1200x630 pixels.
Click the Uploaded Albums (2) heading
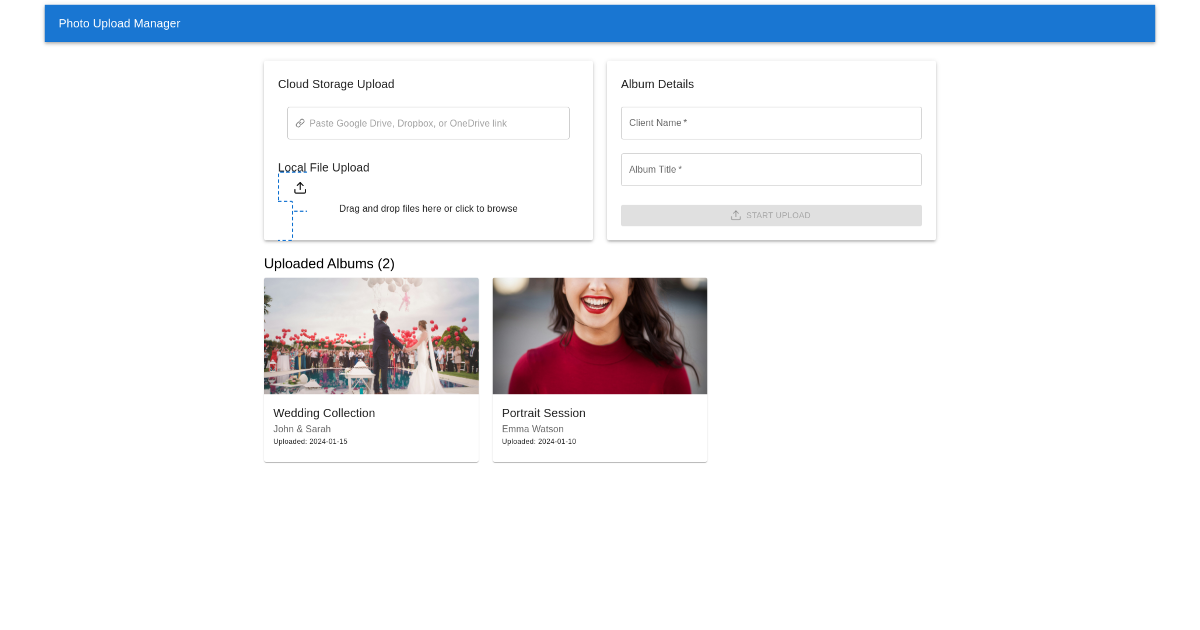pyautogui.click(x=329, y=264)
